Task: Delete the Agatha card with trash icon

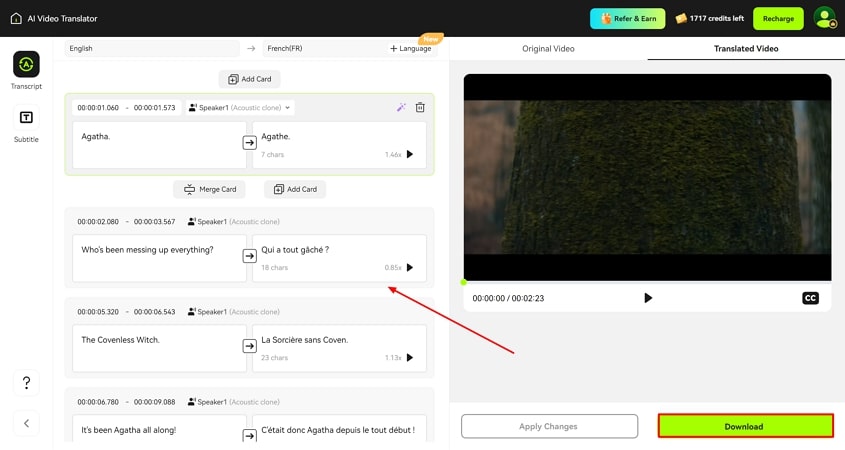Action: point(420,107)
